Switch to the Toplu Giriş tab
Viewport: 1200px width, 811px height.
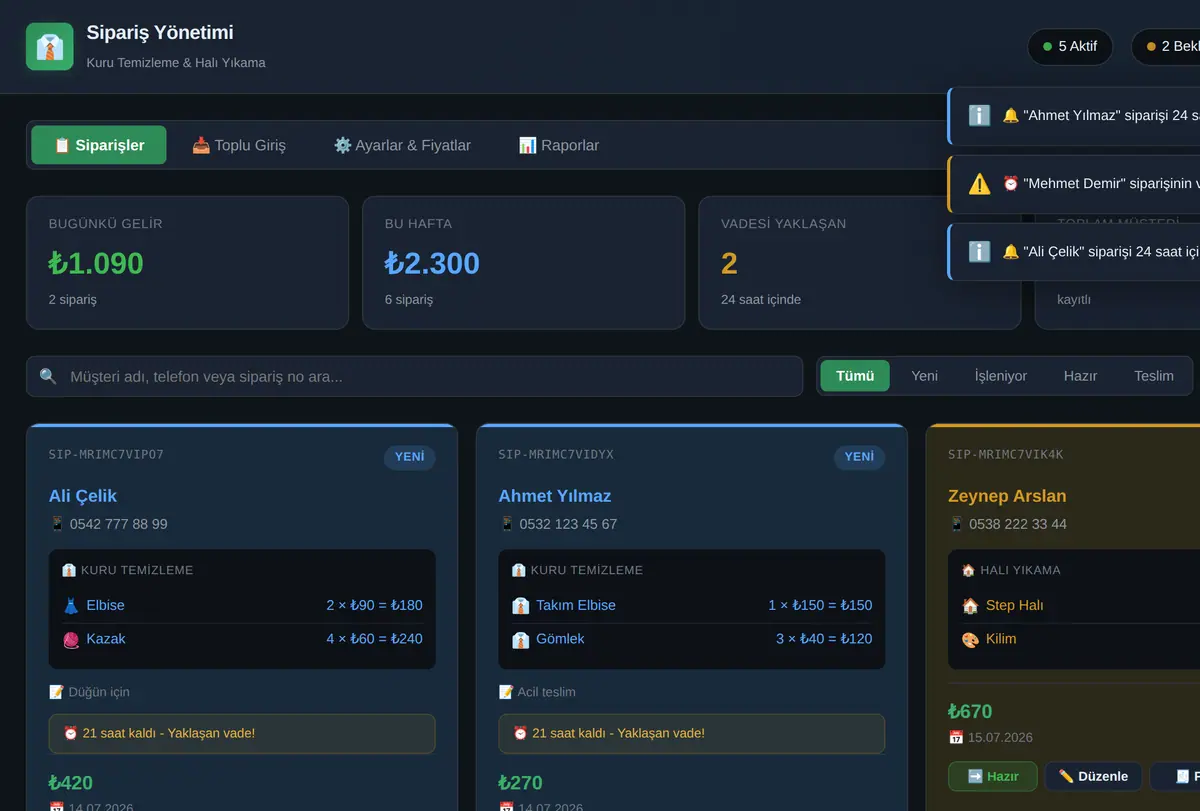(x=239, y=145)
